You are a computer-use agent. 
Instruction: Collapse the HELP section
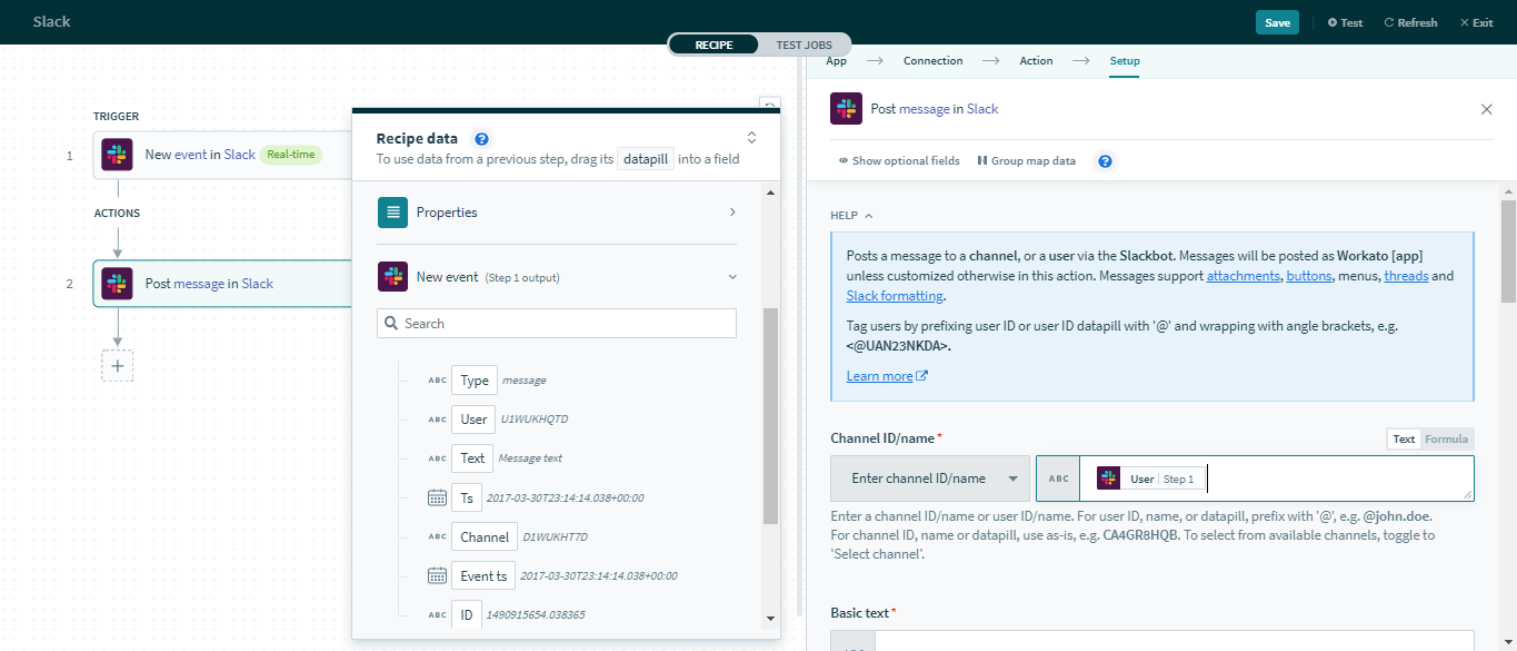tap(852, 216)
